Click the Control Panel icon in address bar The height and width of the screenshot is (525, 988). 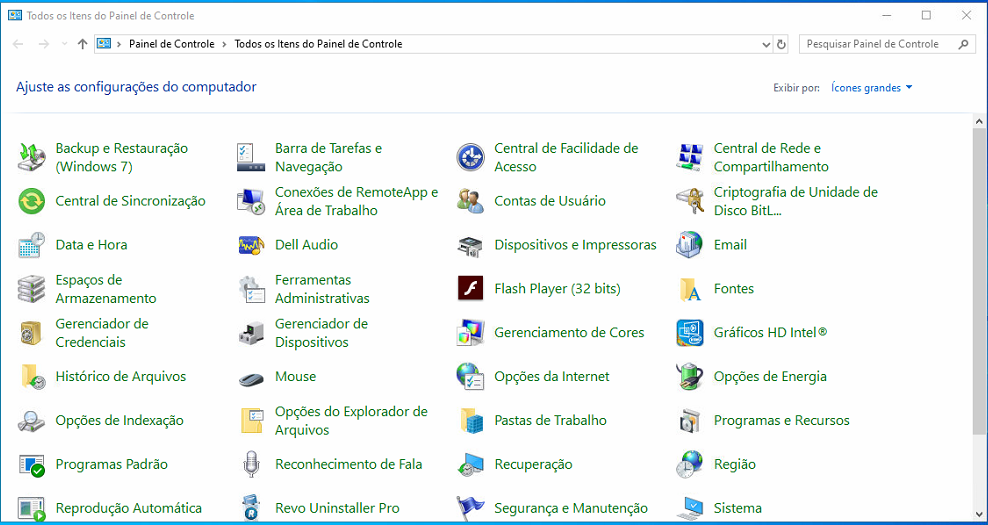pyautogui.click(x=104, y=44)
